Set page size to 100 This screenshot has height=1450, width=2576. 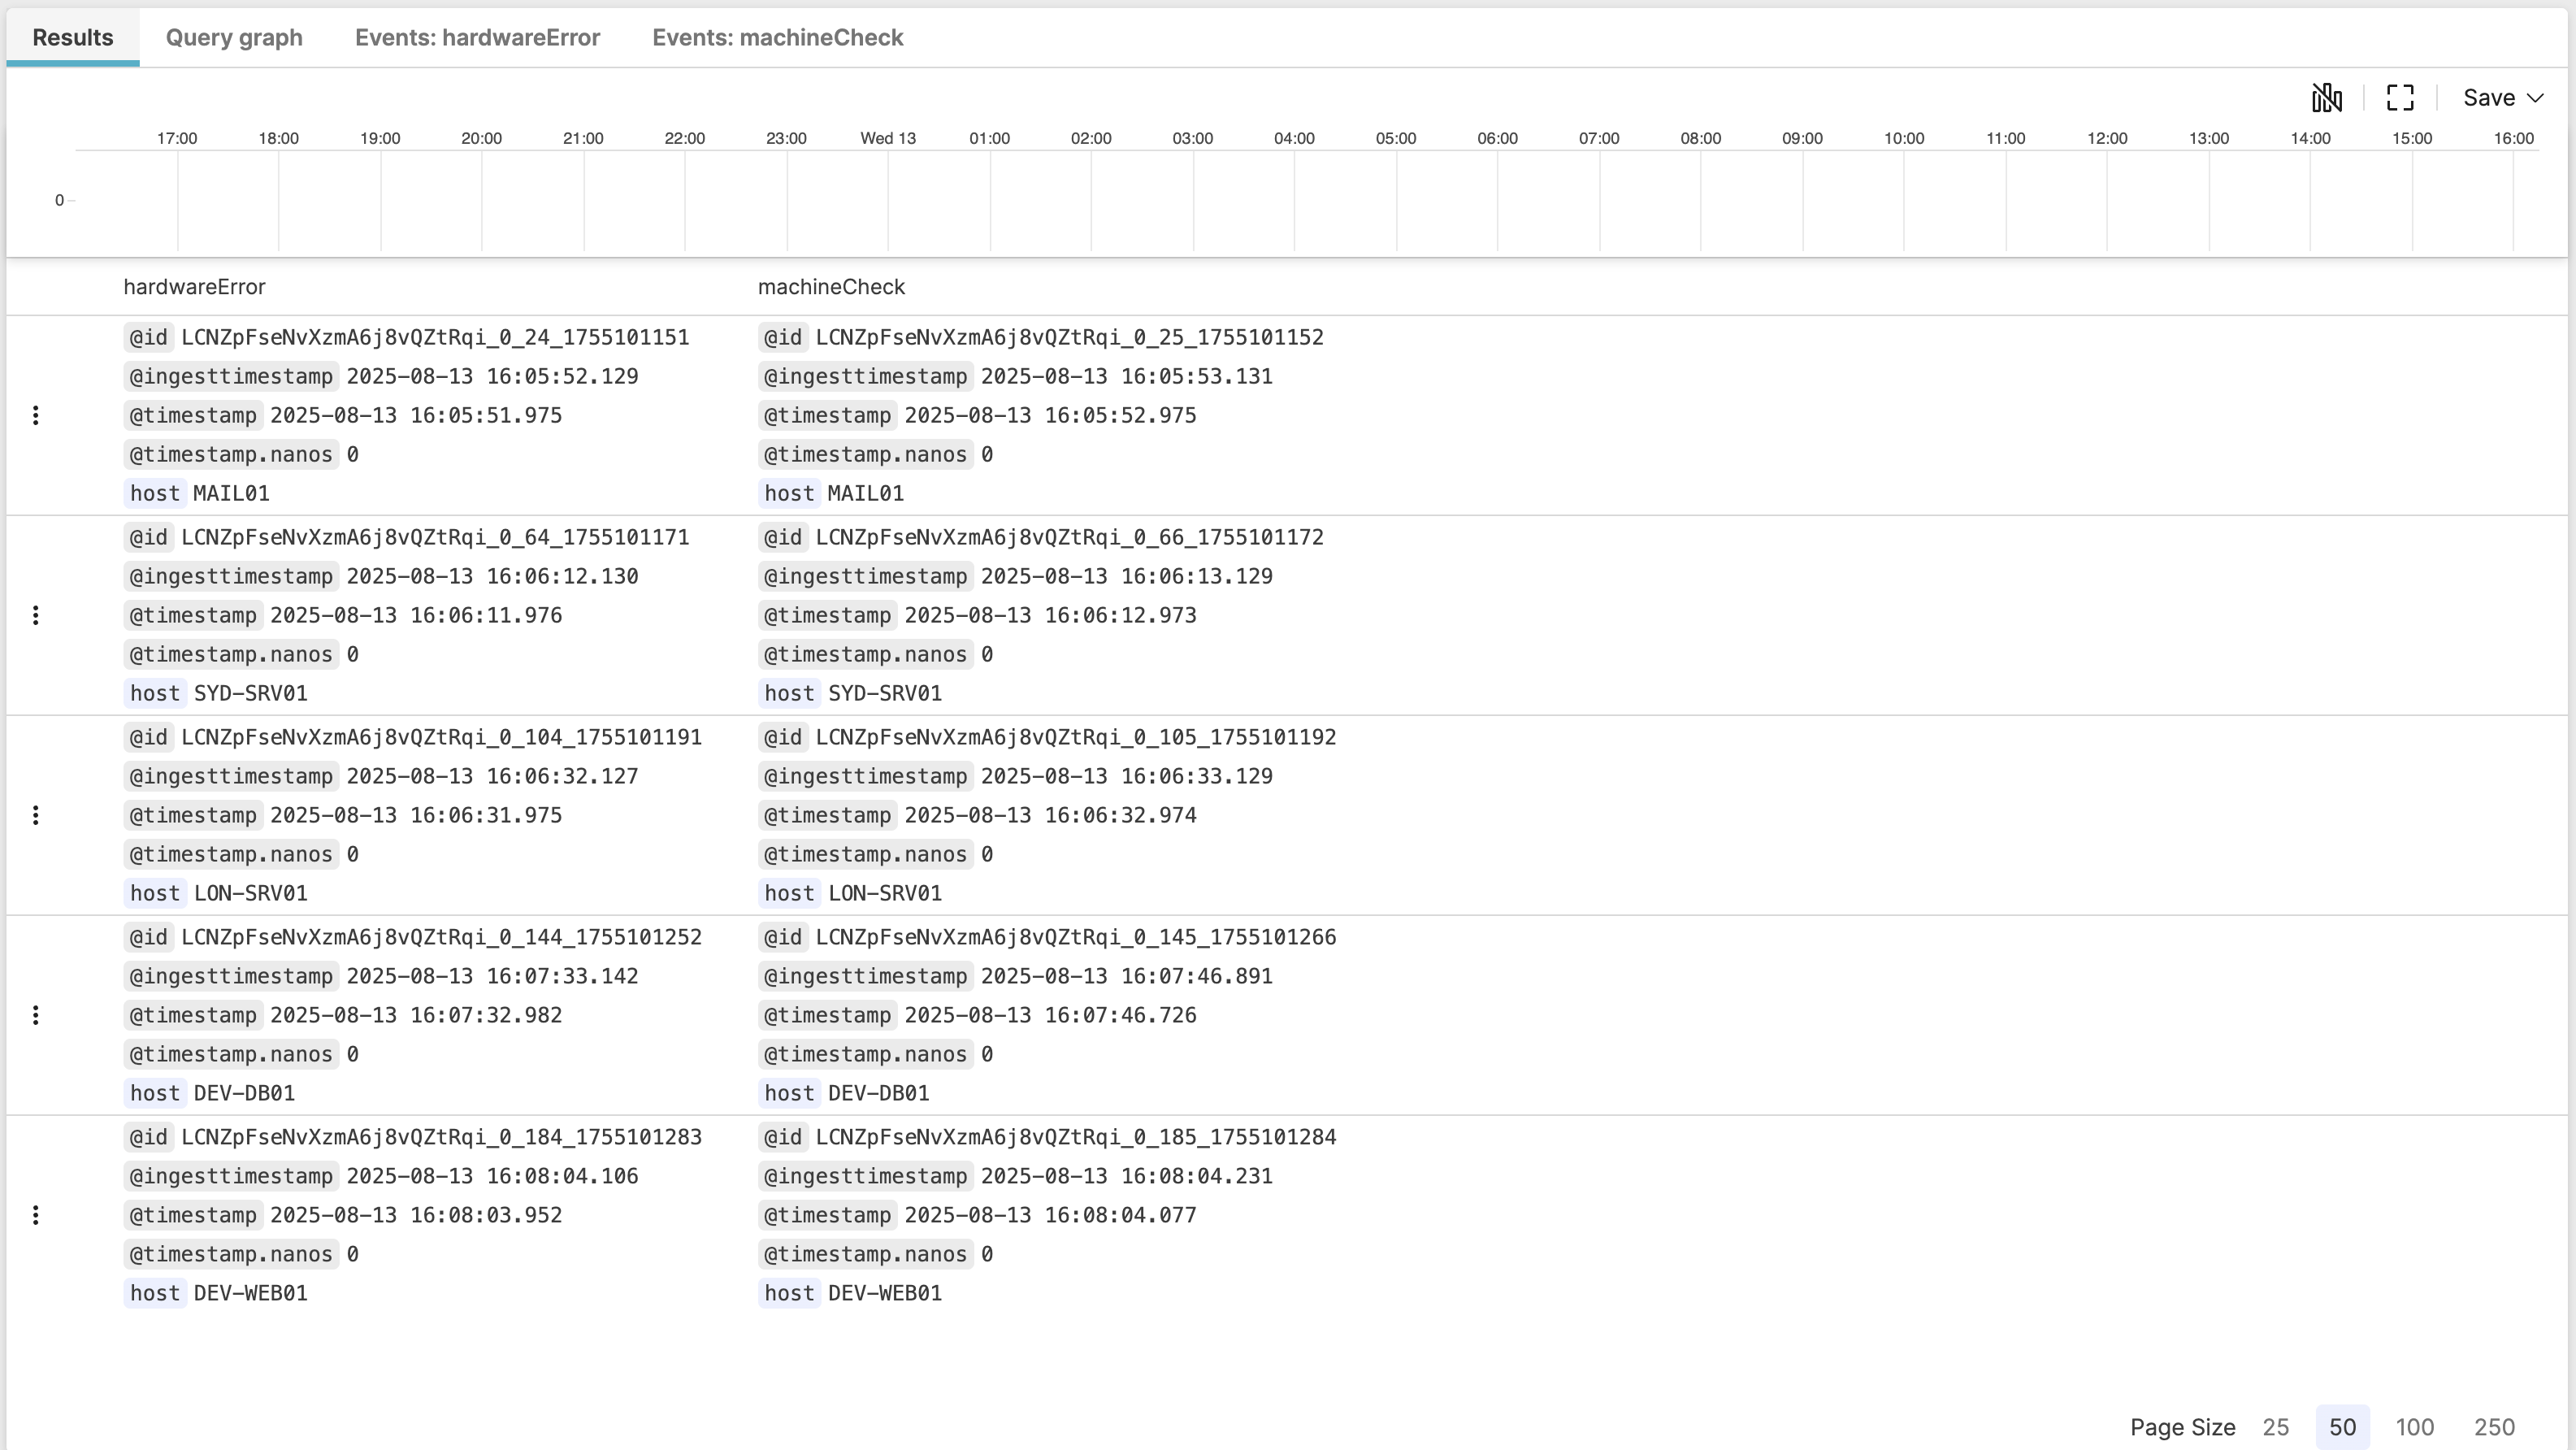point(2414,1427)
